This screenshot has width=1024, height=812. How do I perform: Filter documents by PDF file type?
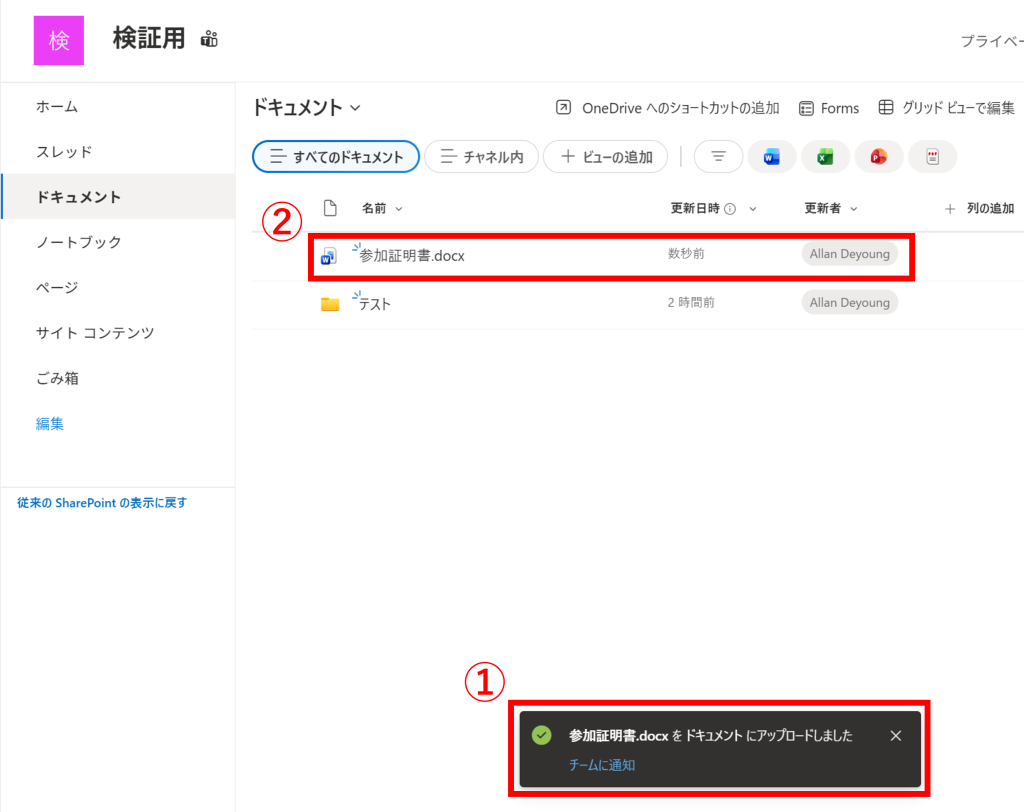pos(932,157)
